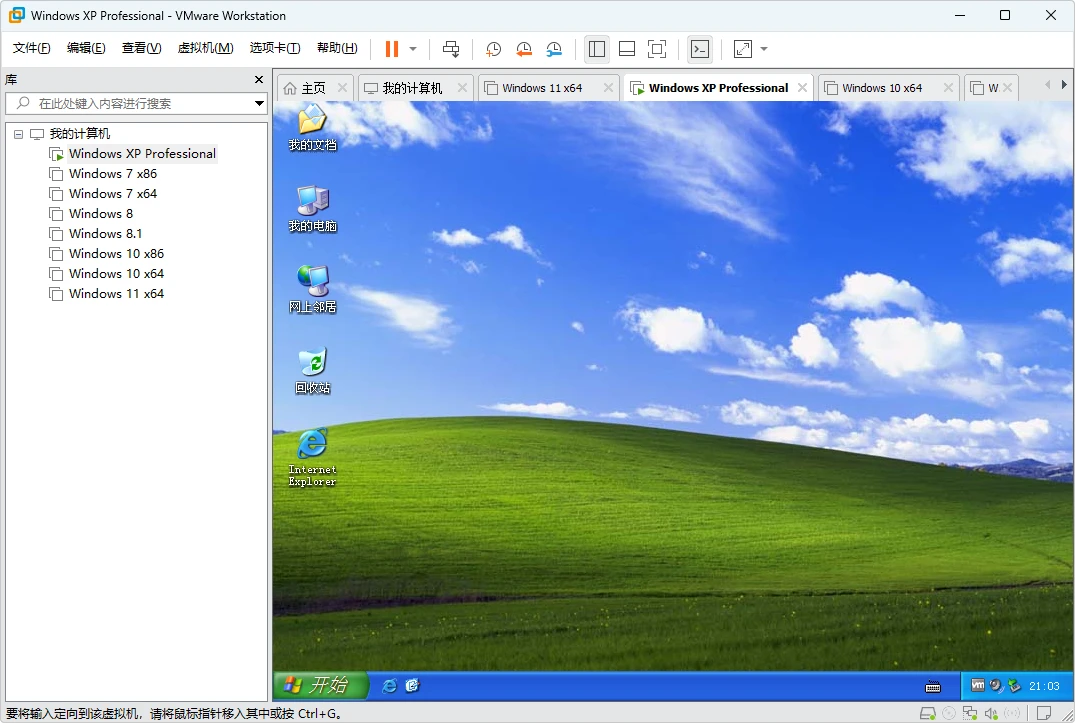
Task: Expand the library search filter dropdown
Action: click(x=259, y=103)
